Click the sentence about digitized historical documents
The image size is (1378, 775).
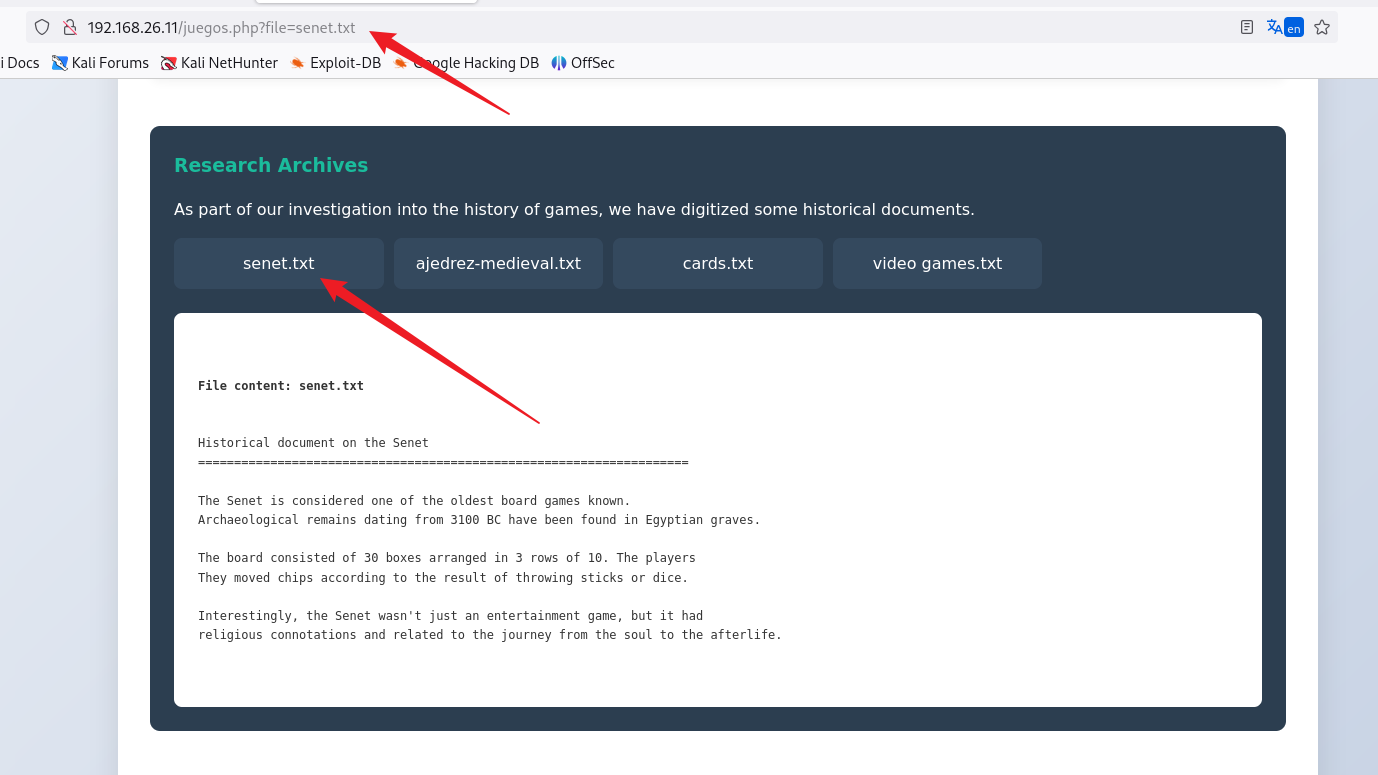(x=574, y=210)
